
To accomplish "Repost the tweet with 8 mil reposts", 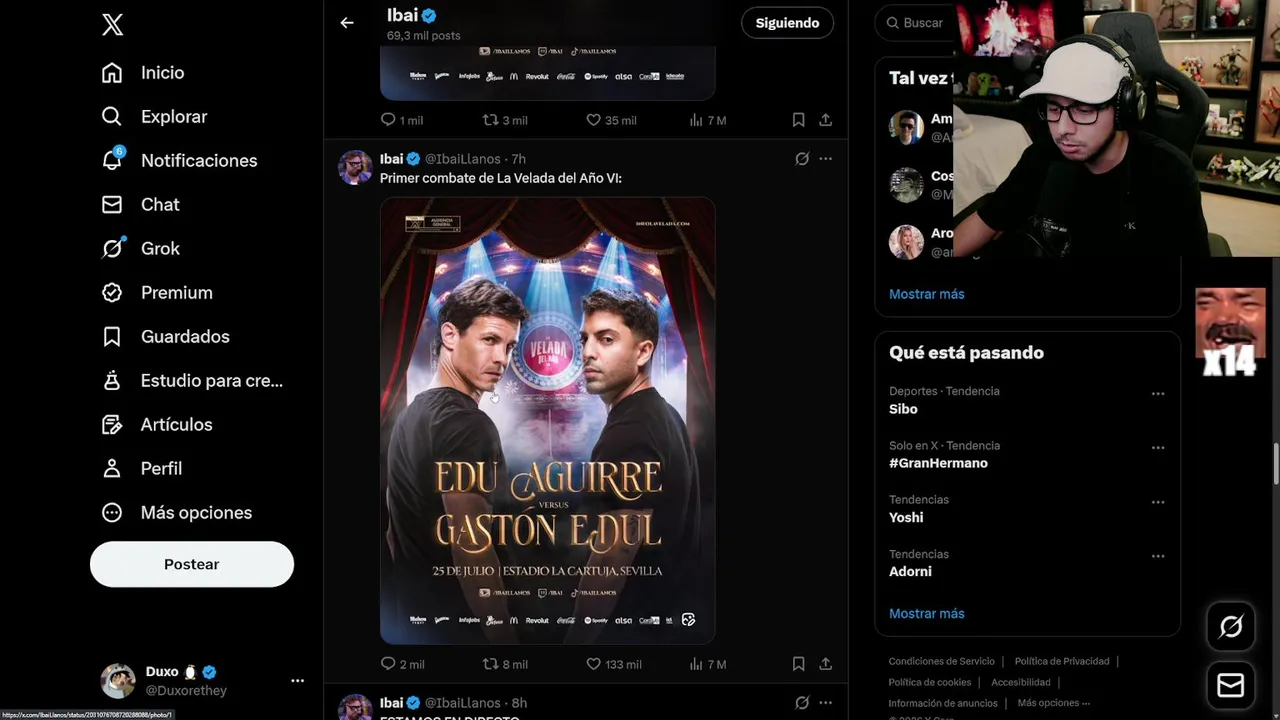I will (505, 664).
